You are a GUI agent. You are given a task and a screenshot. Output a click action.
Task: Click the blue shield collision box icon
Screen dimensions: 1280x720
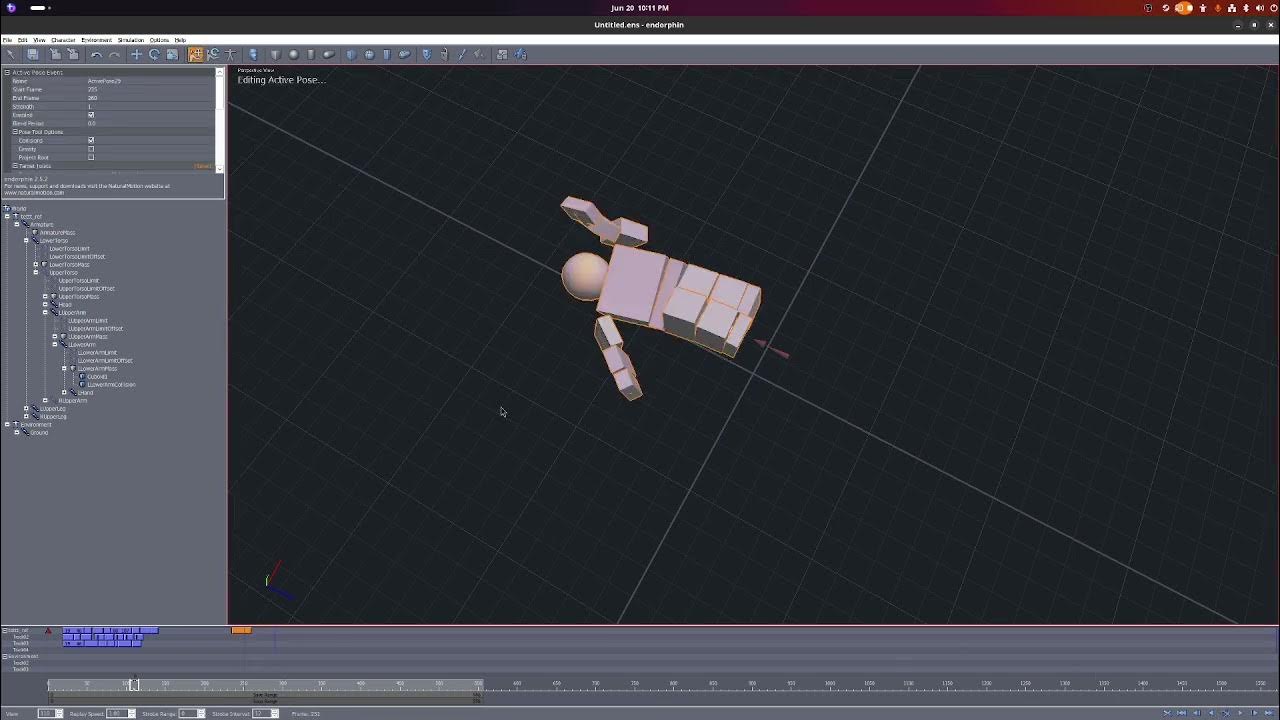click(x=351, y=54)
